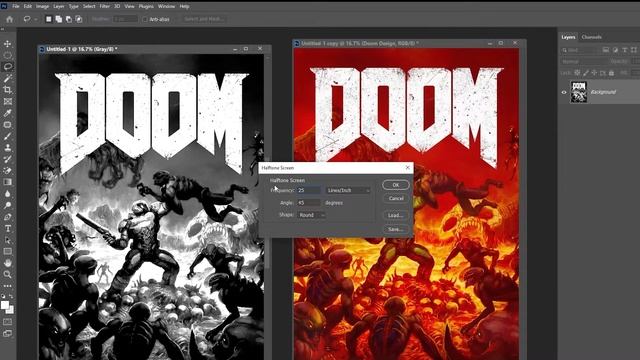Select the Move tool
Viewport: 640px width, 360px height.
click(x=7, y=44)
